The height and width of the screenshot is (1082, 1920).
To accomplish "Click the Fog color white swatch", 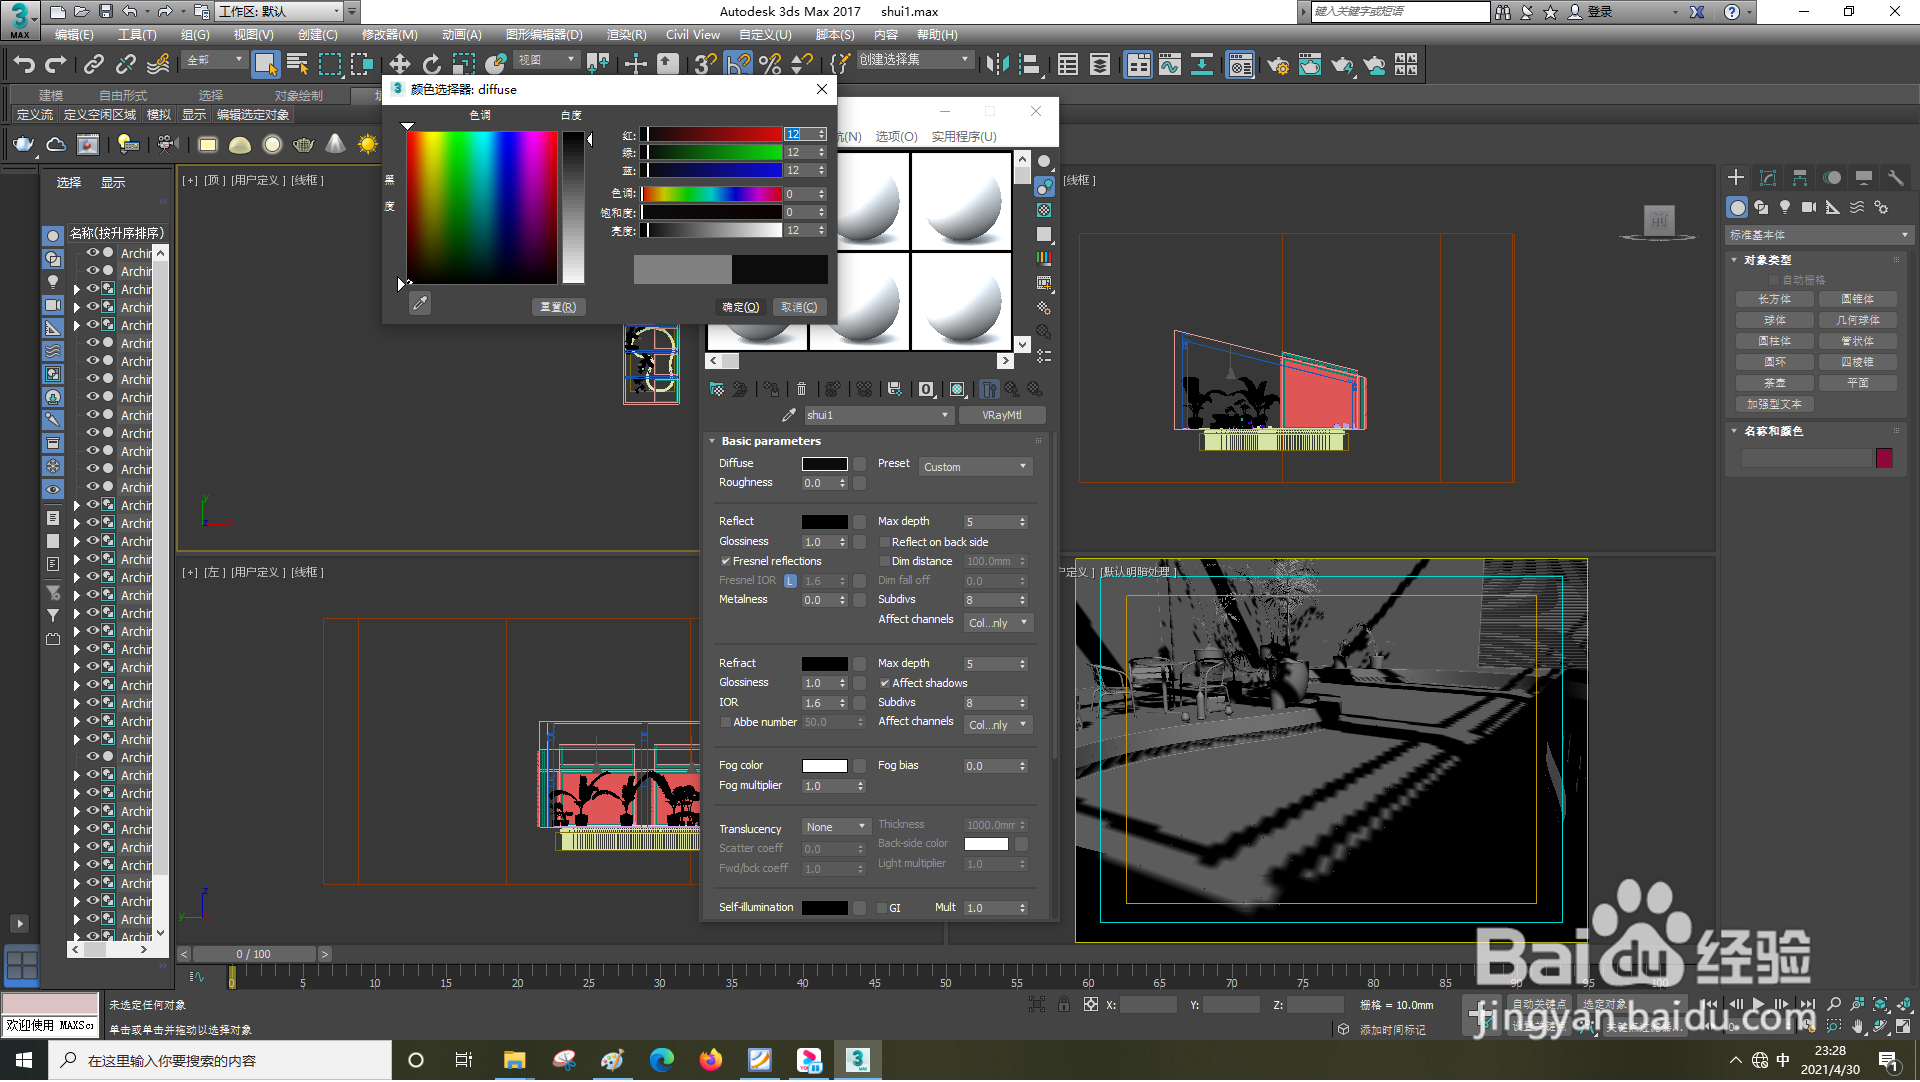I will [825, 766].
